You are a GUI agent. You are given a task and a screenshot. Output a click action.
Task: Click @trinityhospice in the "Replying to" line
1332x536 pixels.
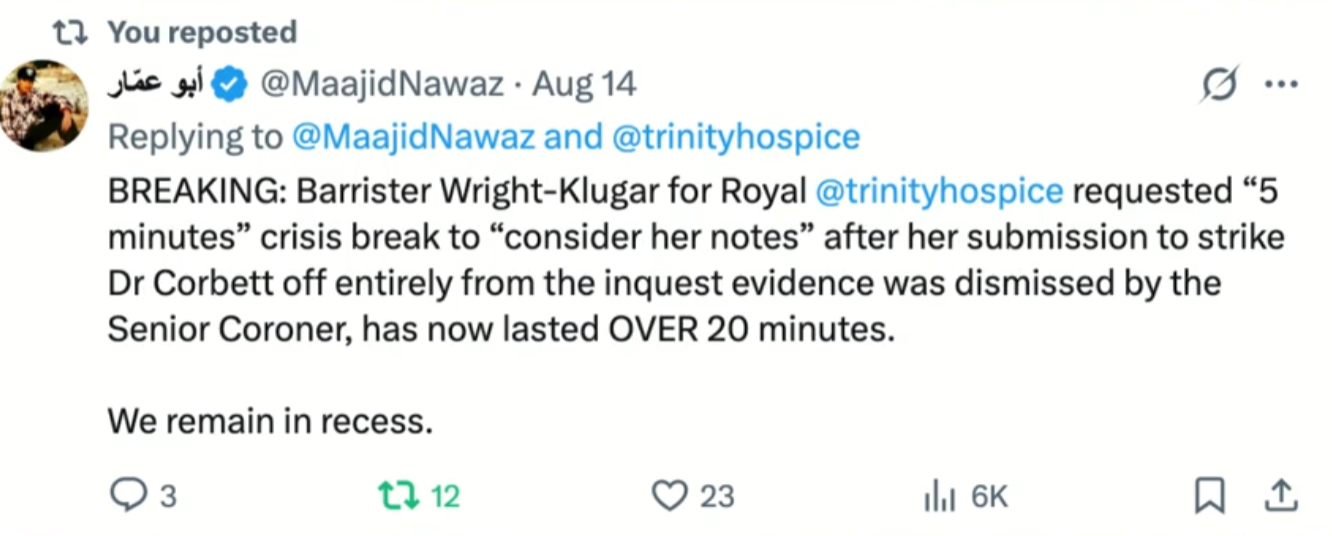pos(735,137)
